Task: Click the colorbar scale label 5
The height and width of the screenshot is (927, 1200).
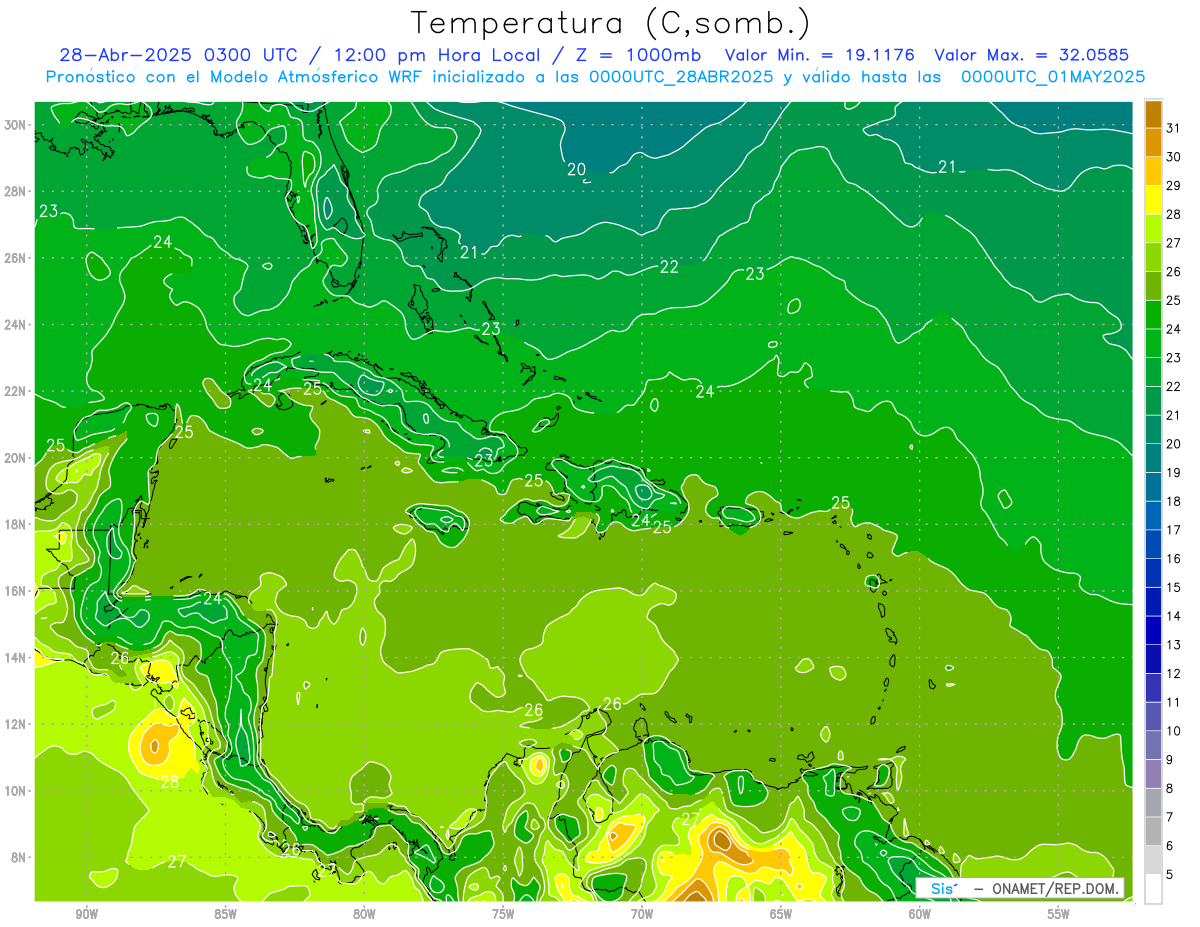Action: click(1170, 874)
